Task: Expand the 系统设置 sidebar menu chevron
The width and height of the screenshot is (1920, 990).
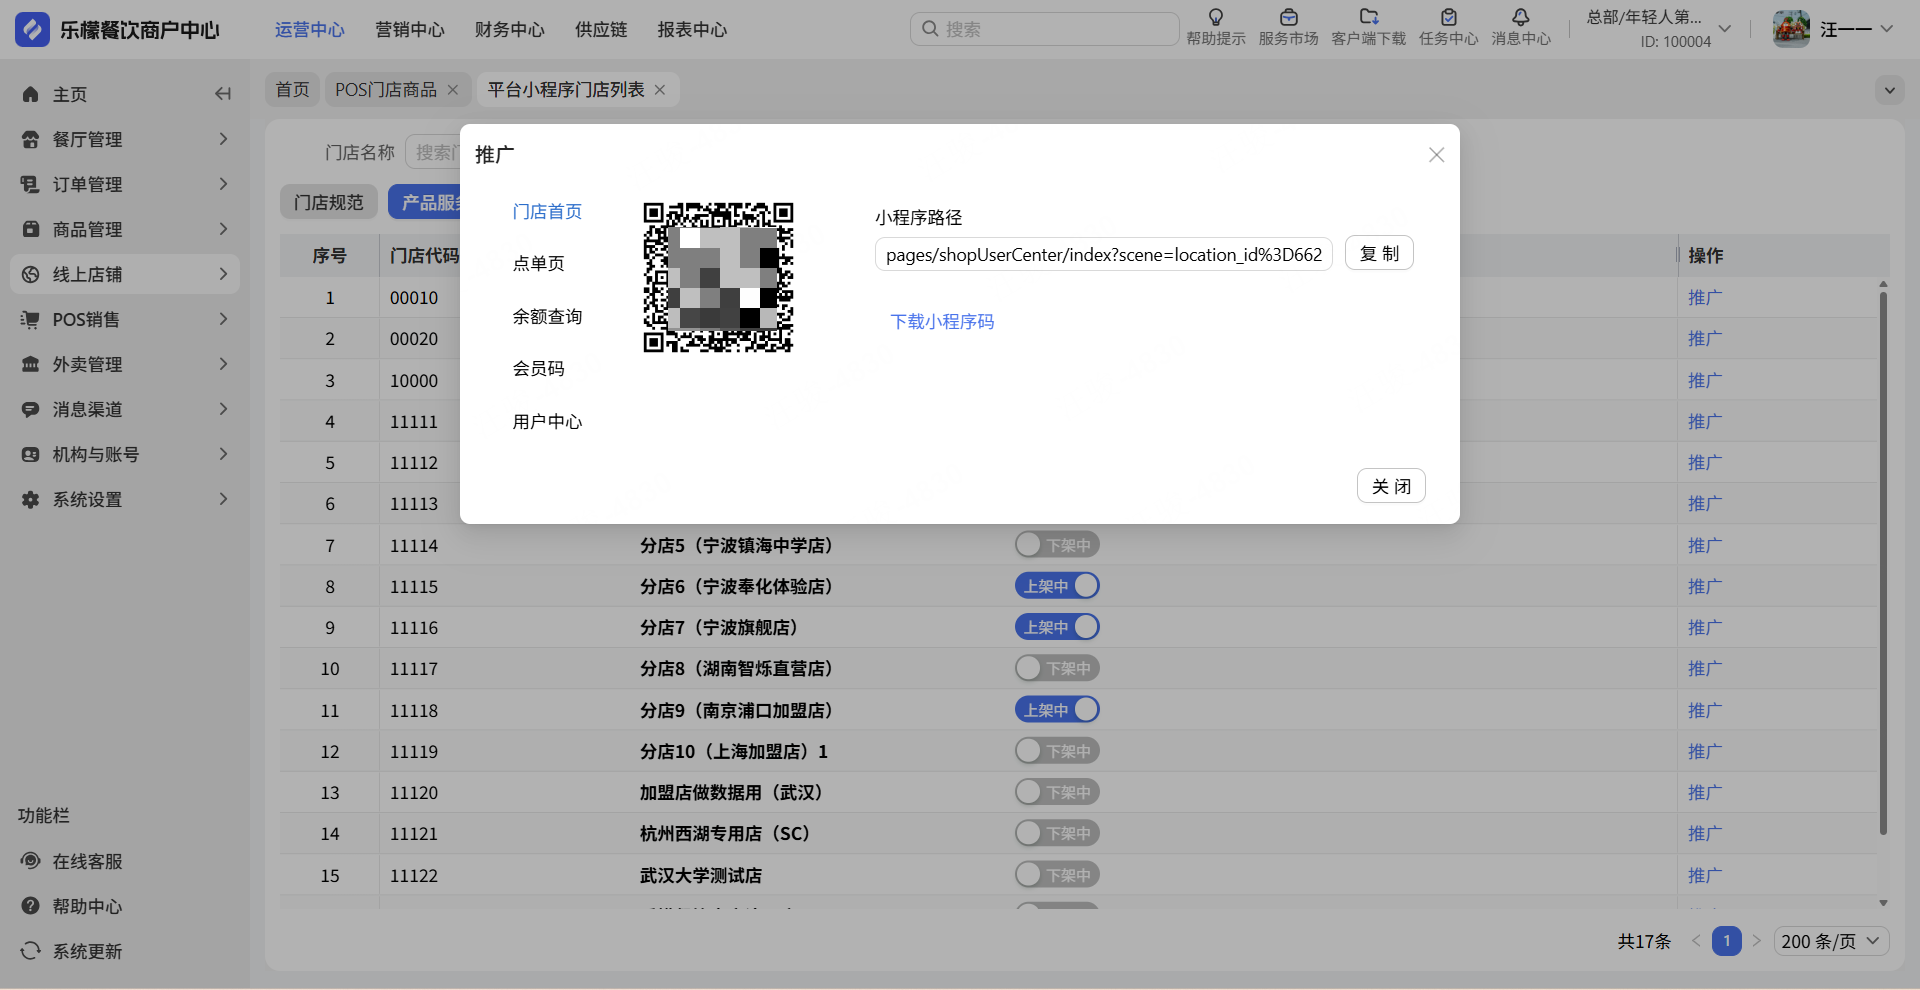Action: click(x=223, y=499)
